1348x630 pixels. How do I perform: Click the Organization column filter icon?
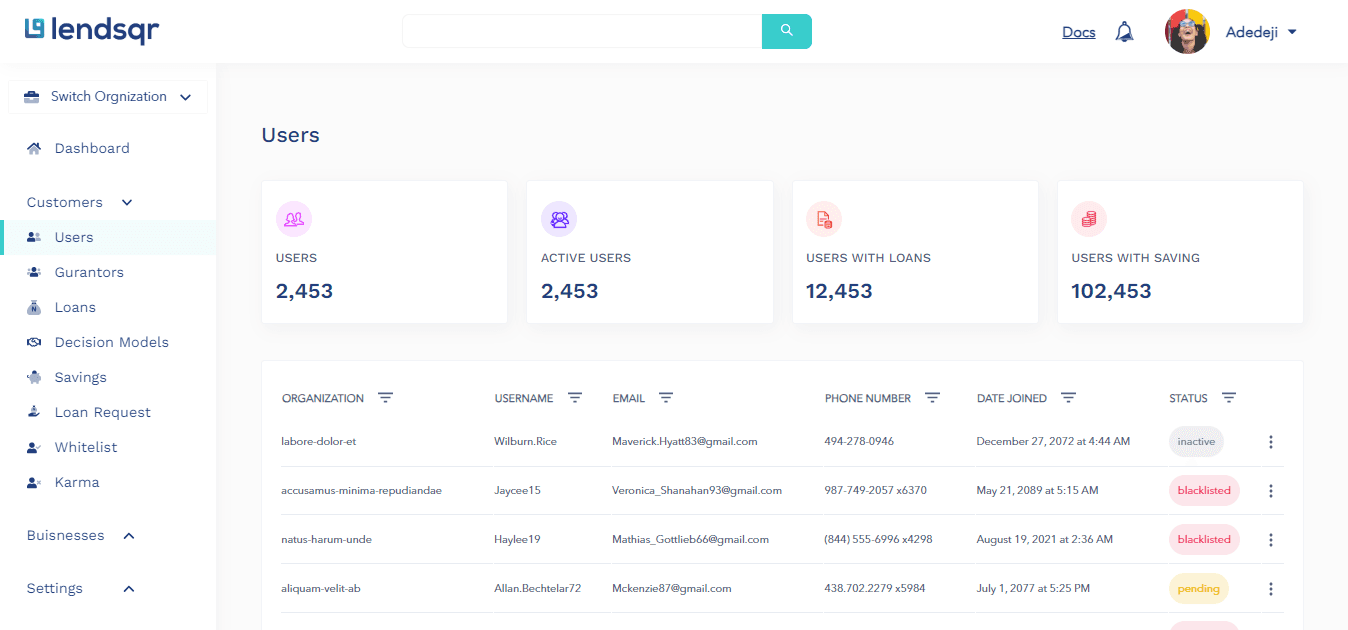coord(385,398)
